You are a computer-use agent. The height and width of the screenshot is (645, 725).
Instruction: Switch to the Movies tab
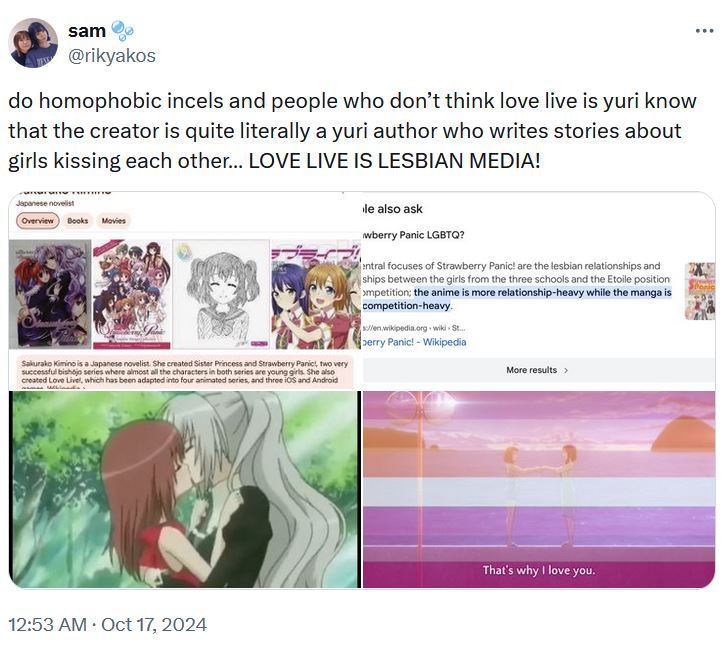114,221
